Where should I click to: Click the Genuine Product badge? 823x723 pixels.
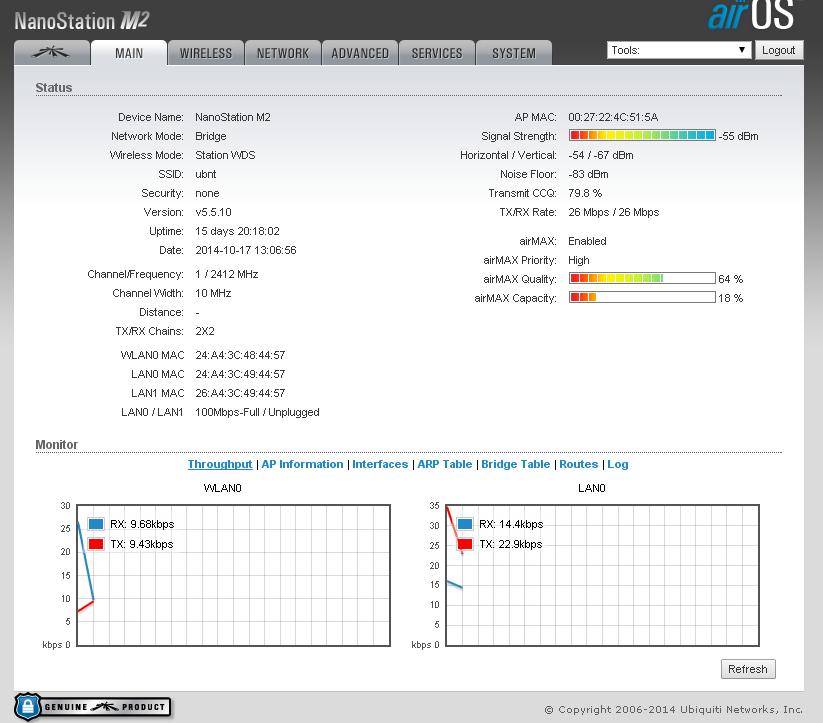pyautogui.click(x=93, y=707)
